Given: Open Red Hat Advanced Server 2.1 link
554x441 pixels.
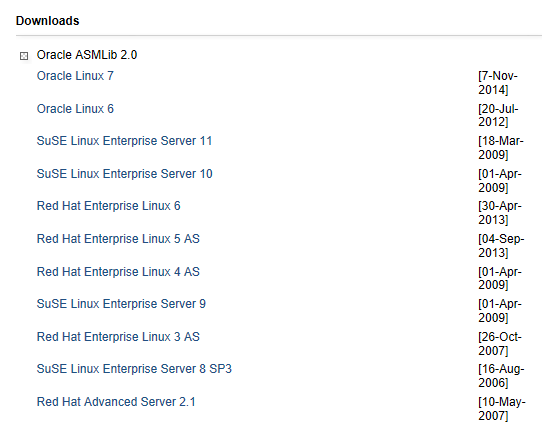Looking at the screenshot, I should (x=116, y=401).
